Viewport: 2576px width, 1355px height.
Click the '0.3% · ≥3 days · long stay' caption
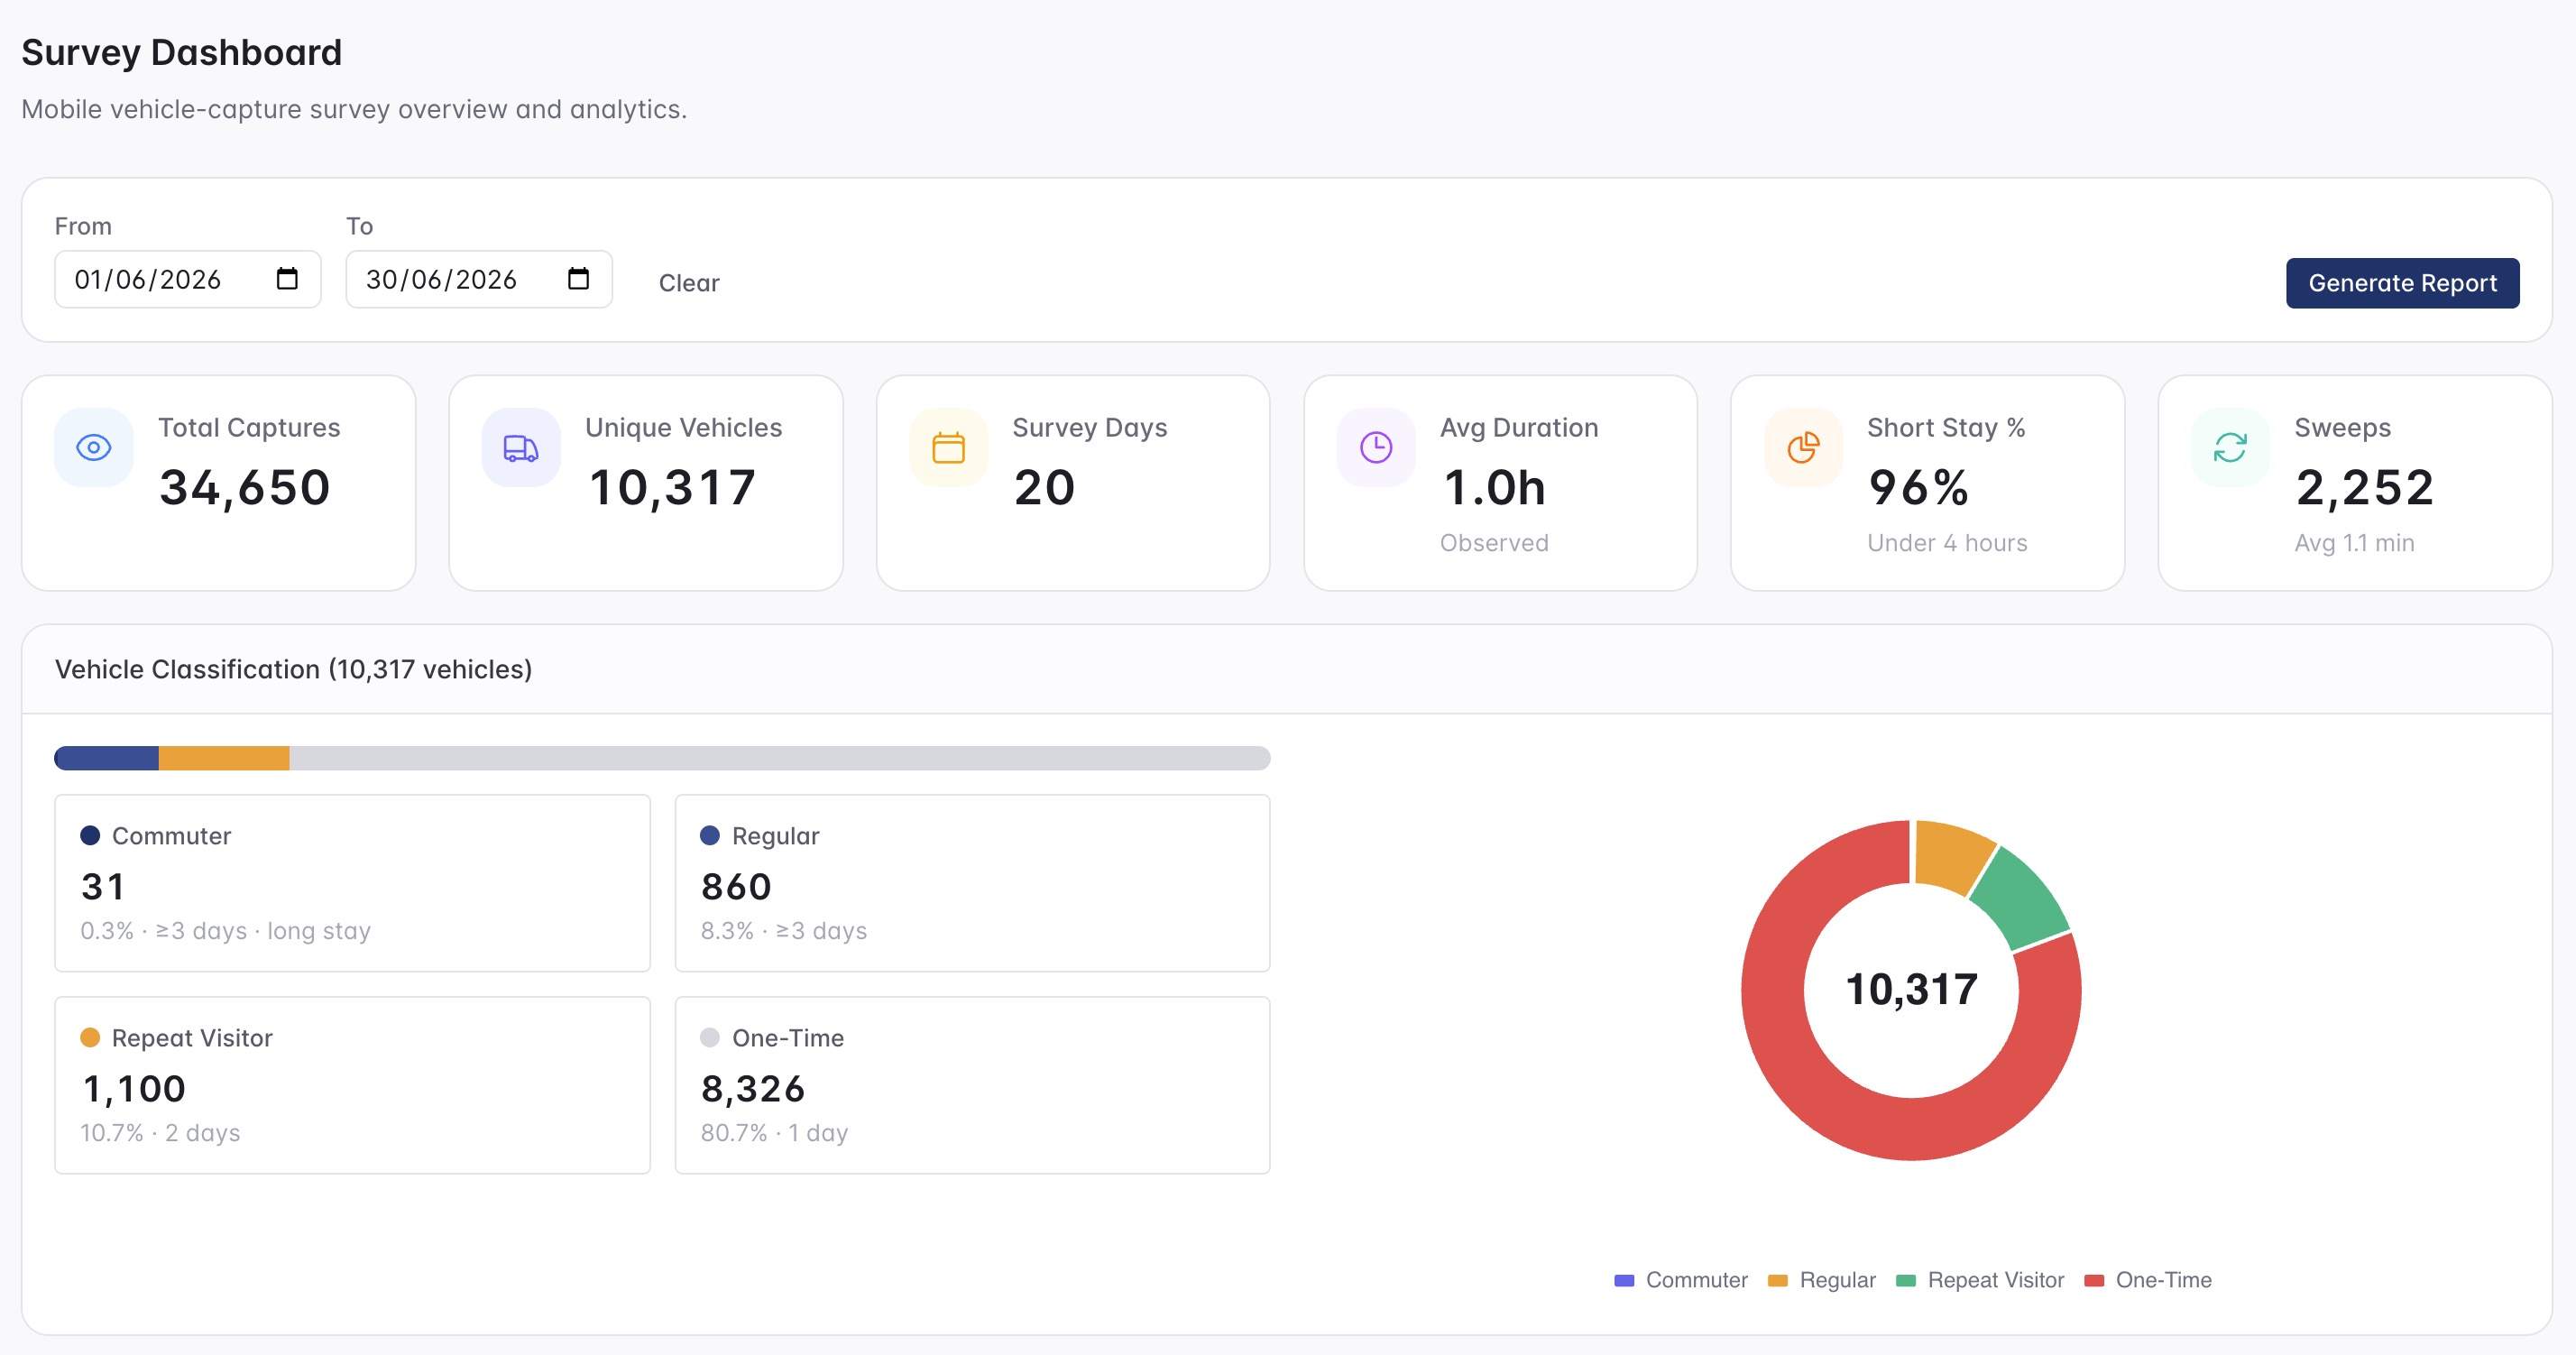point(225,931)
